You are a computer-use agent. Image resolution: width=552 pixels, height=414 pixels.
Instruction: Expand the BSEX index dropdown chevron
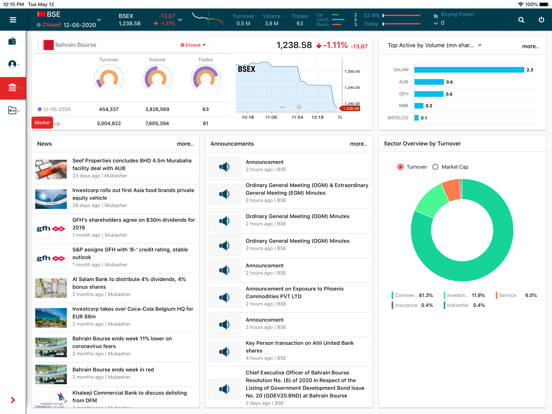(x=180, y=20)
